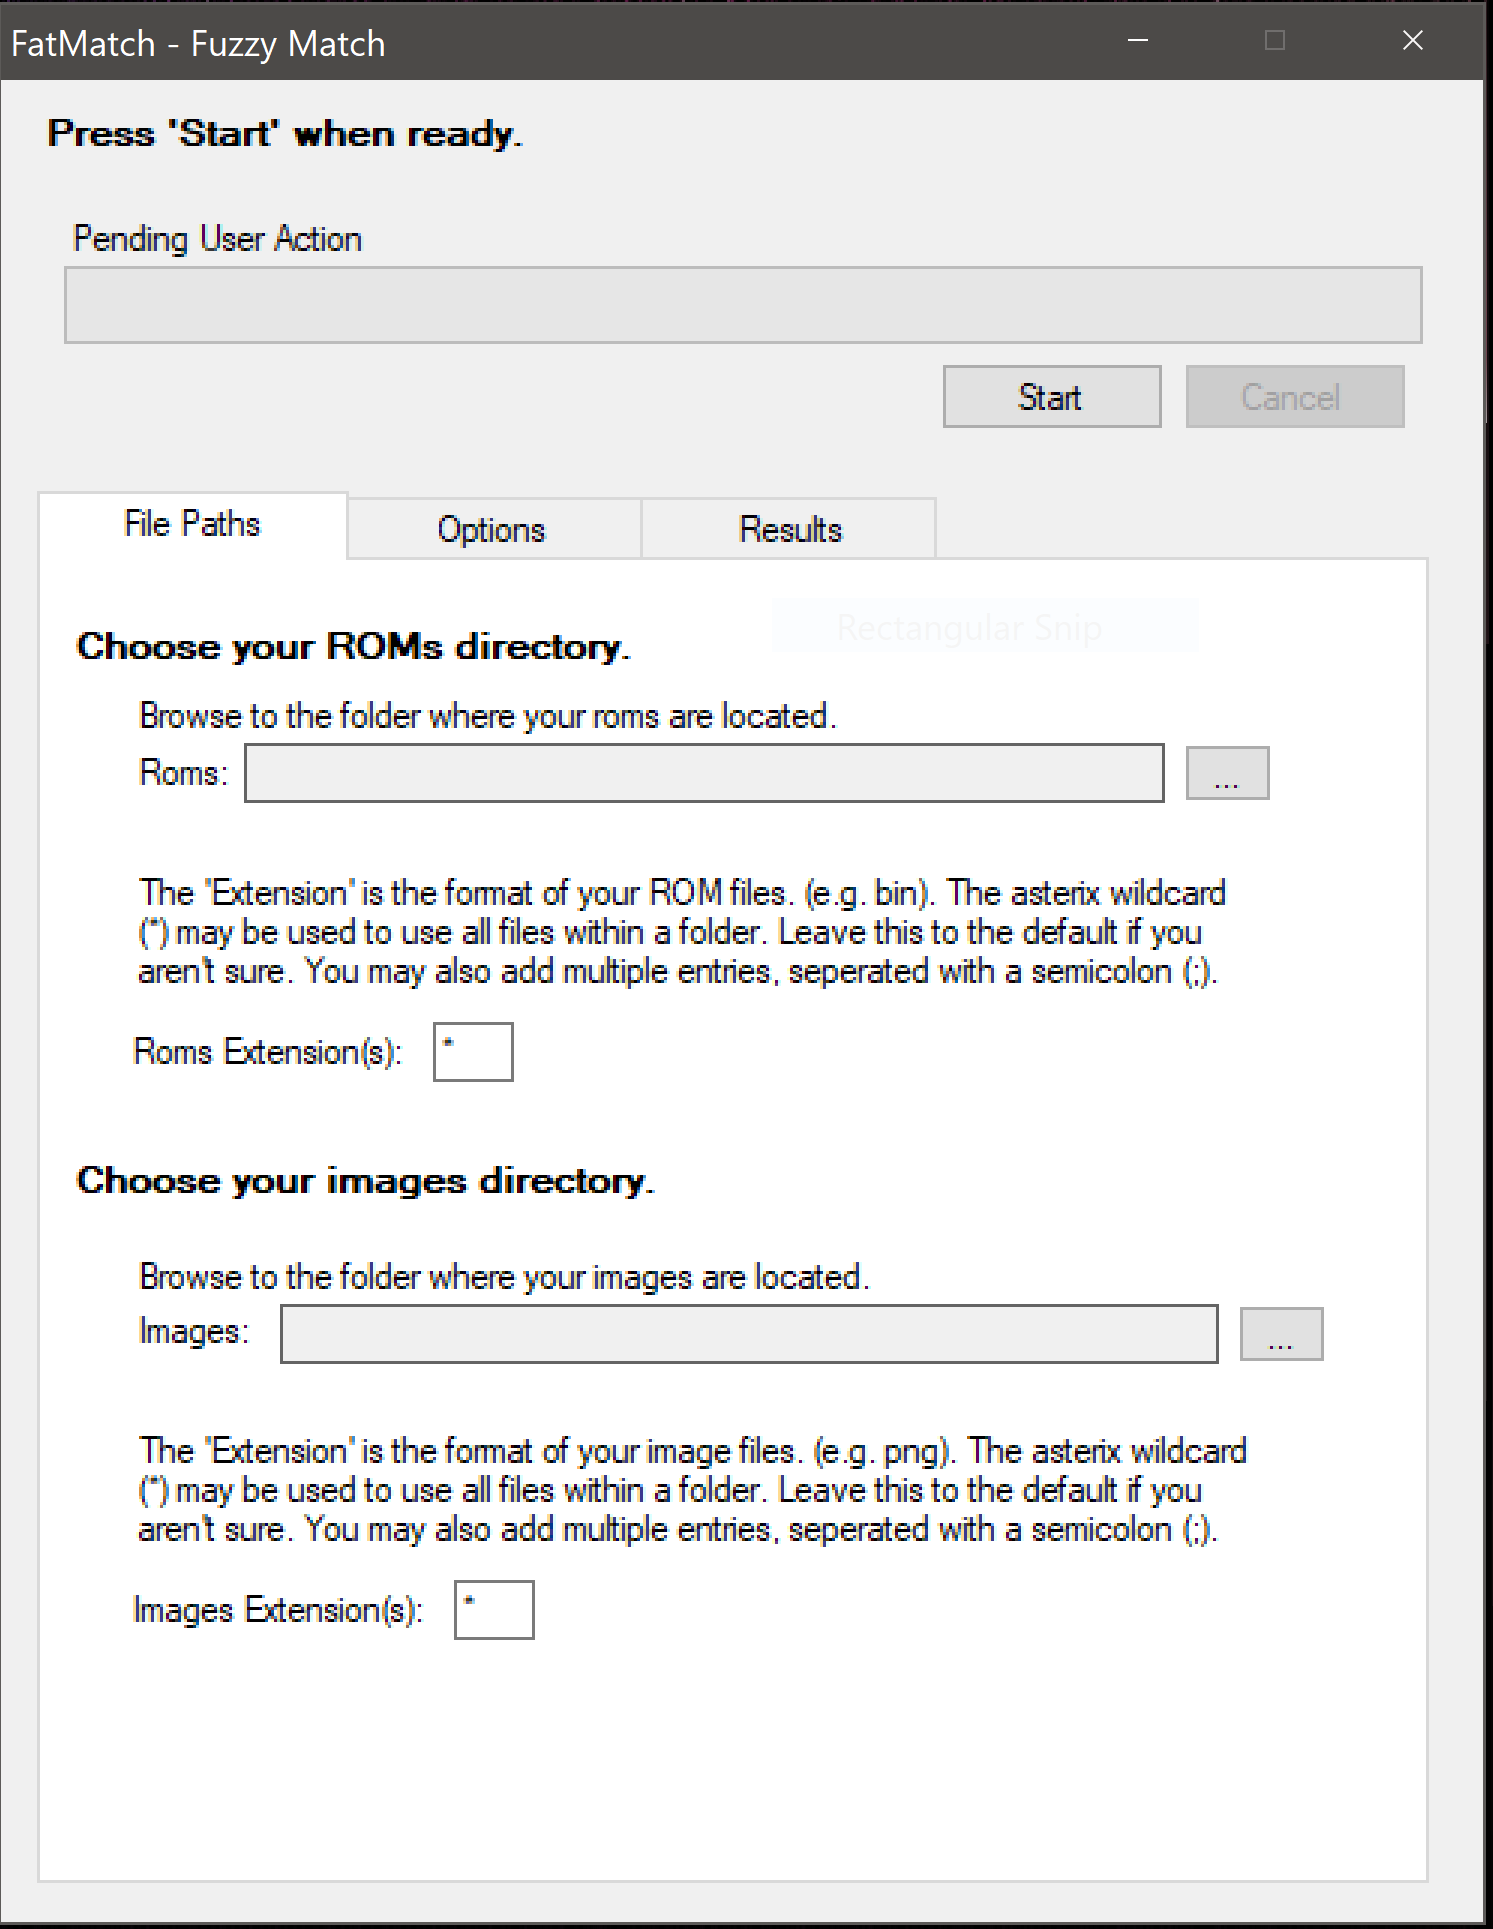
Task: Click the 'Roms:' label
Action: [184, 773]
